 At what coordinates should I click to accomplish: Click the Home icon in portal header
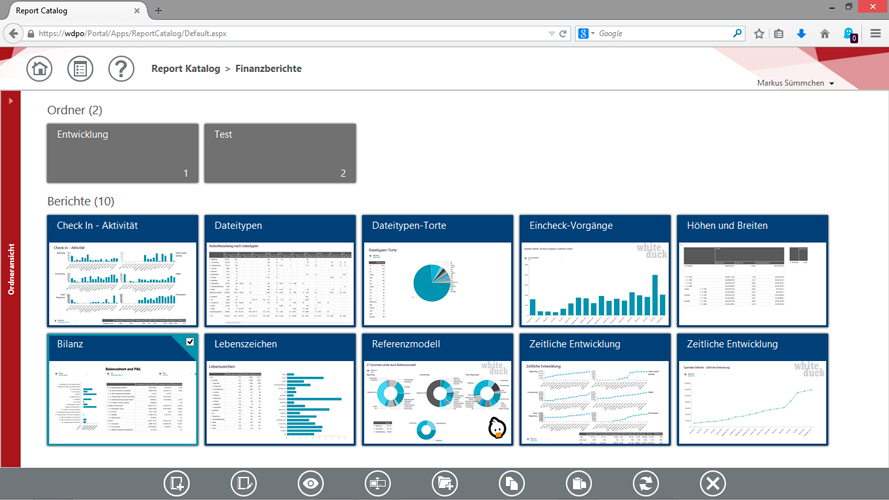coord(40,69)
